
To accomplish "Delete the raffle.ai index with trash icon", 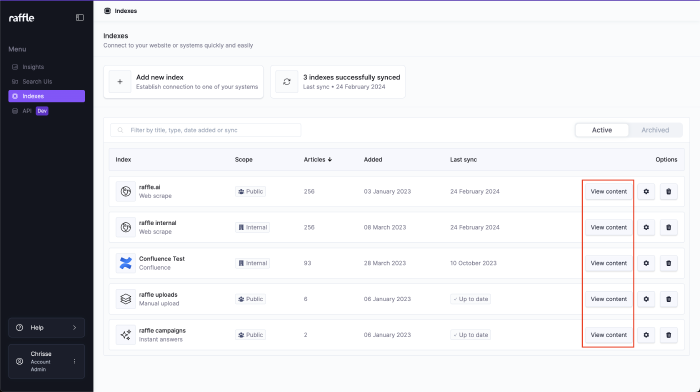I will (x=668, y=192).
